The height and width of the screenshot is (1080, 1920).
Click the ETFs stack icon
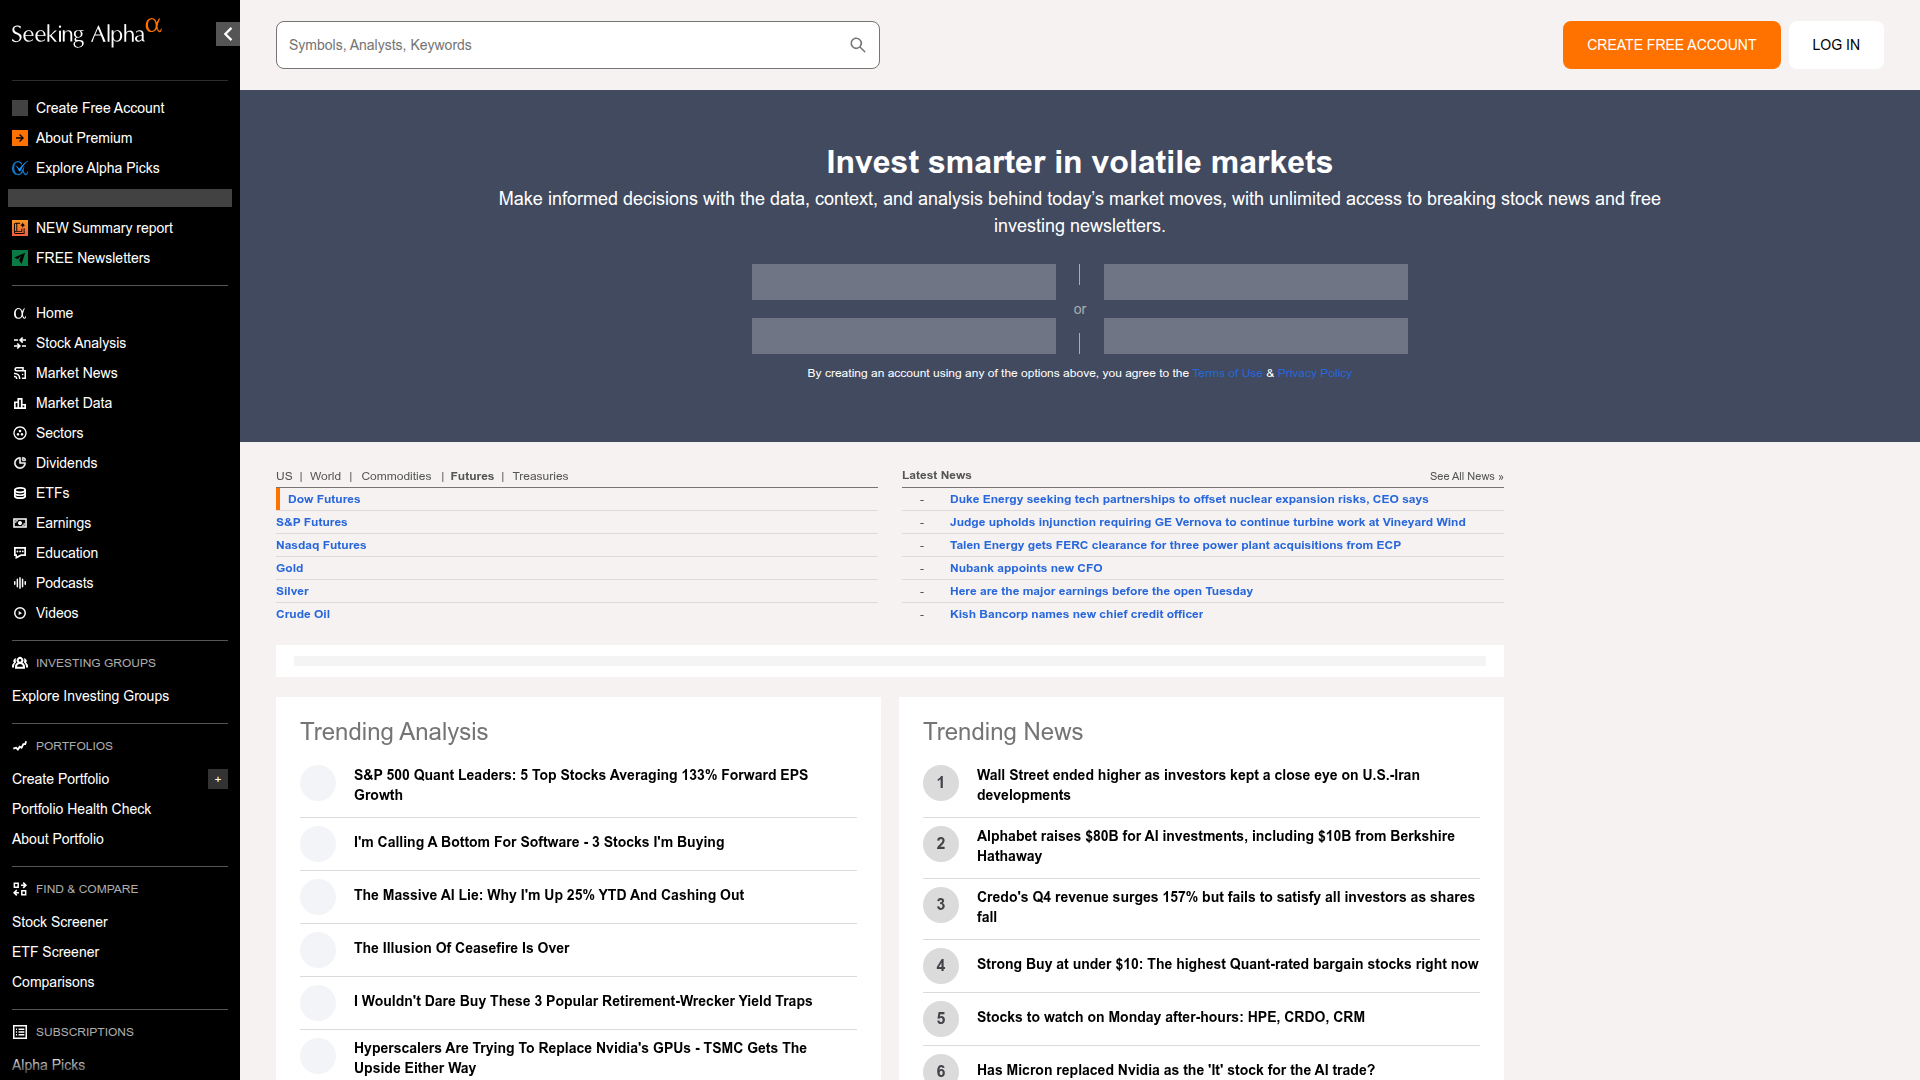20,493
